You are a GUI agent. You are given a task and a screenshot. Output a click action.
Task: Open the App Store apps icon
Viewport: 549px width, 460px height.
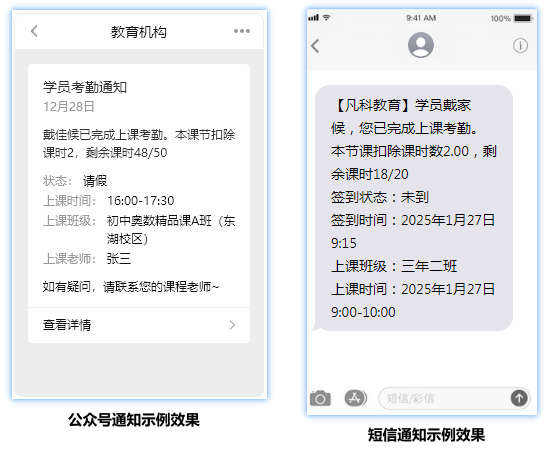[355, 398]
